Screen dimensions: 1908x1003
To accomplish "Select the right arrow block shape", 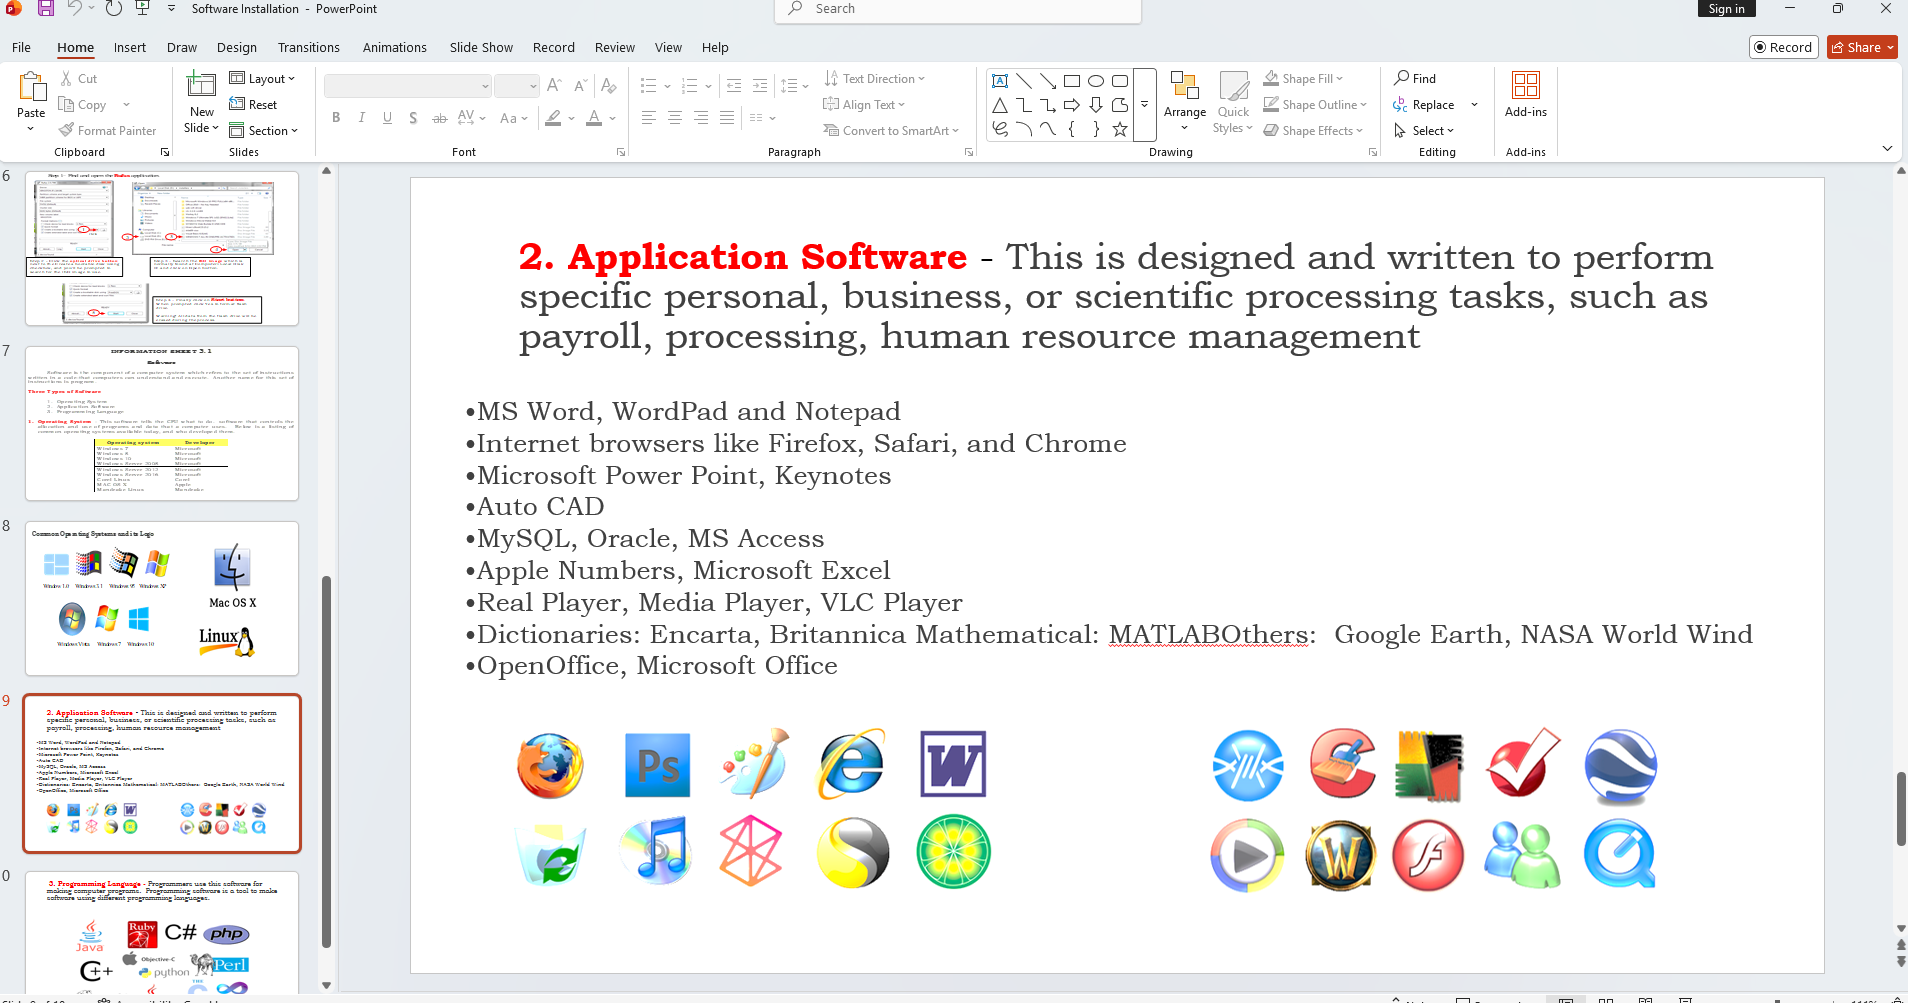I will click(x=1072, y=105).
